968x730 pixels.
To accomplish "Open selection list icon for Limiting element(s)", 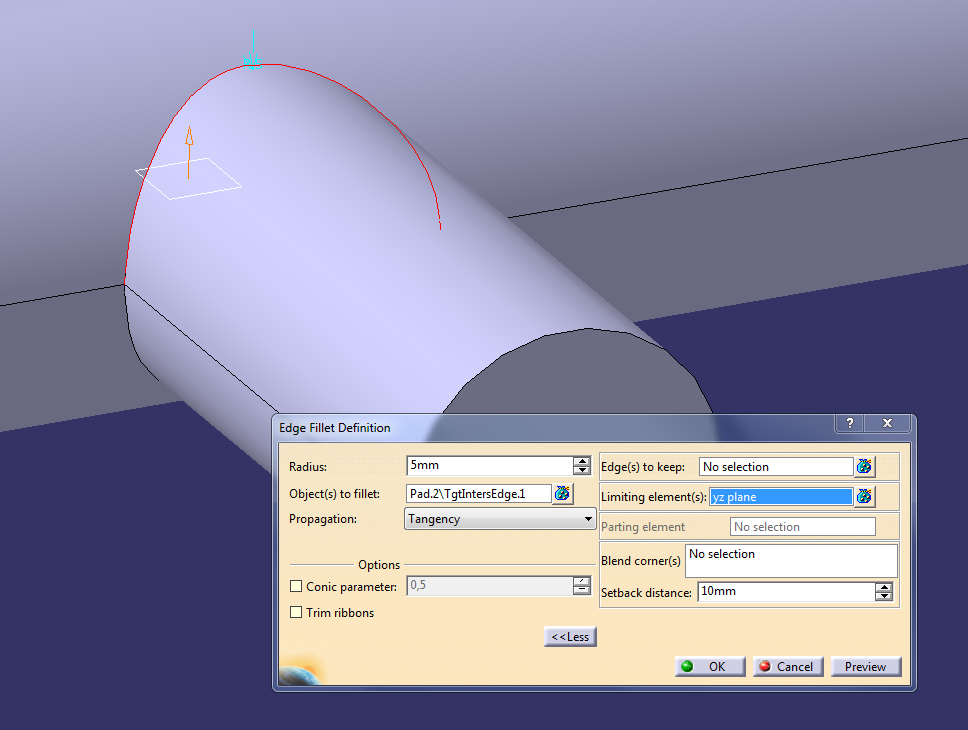I will (x=864, y=496).
